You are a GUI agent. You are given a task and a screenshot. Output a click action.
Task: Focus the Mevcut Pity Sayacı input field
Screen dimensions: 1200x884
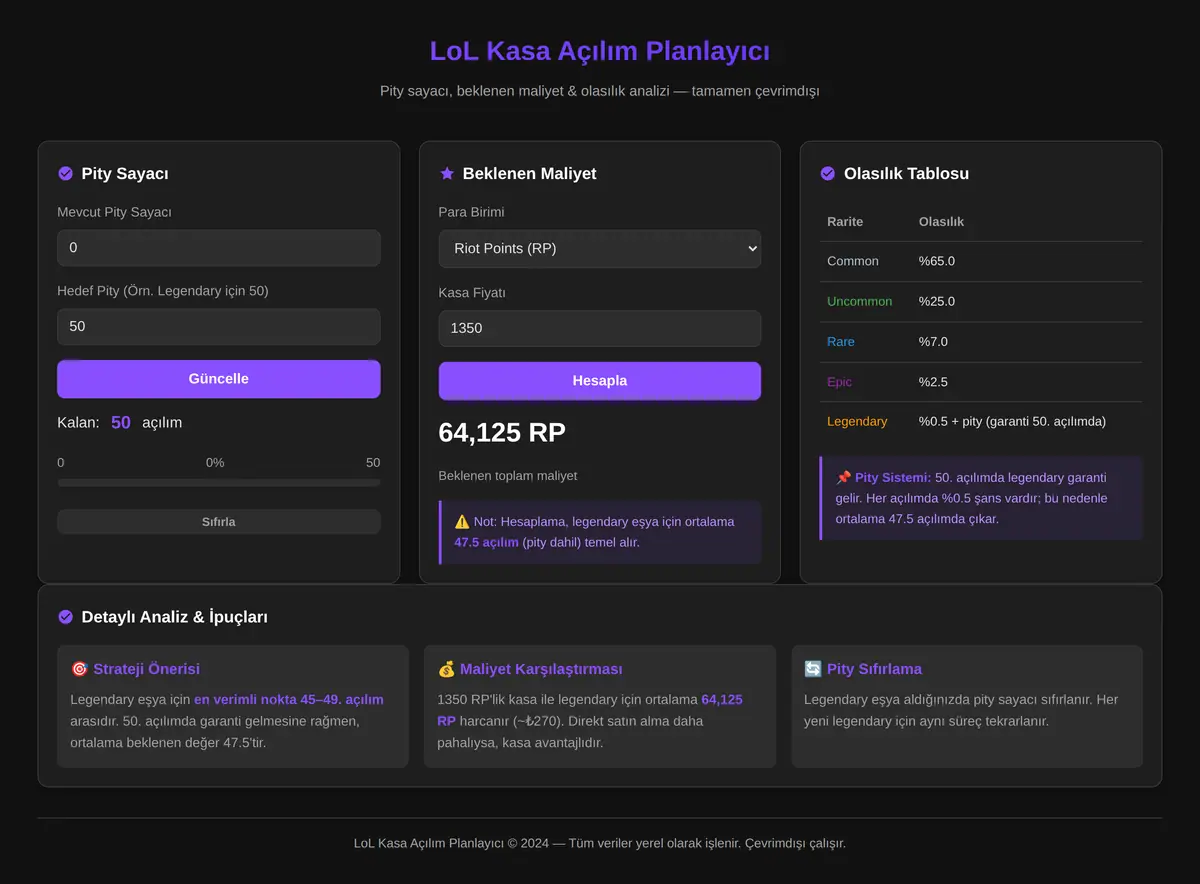coord(219,248)
